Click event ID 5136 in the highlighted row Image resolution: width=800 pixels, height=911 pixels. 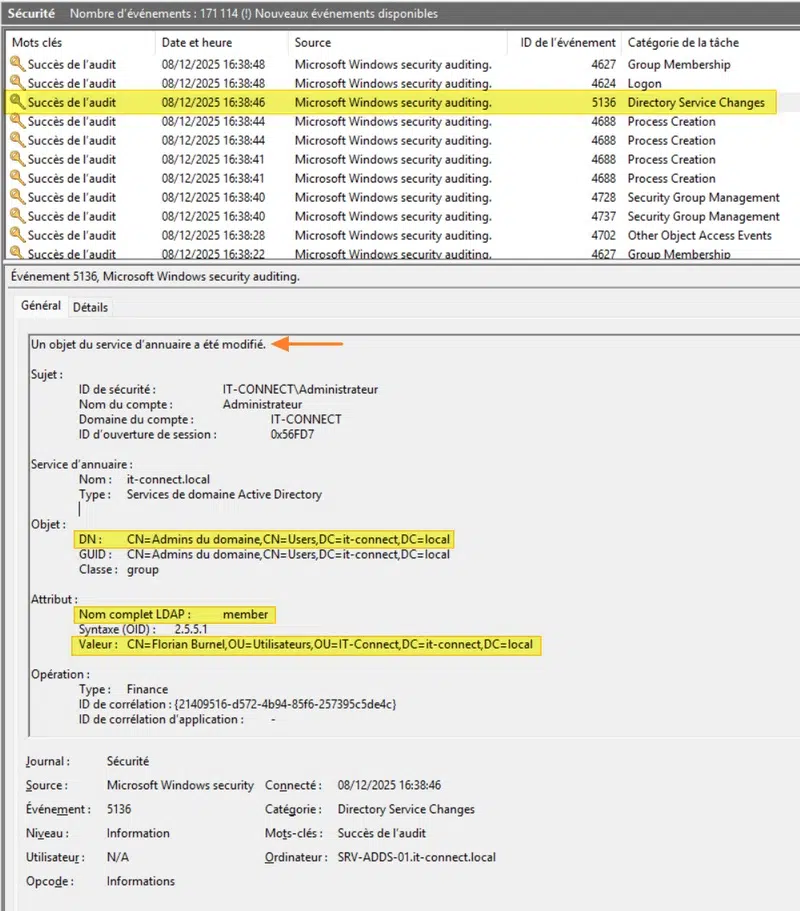604,102
